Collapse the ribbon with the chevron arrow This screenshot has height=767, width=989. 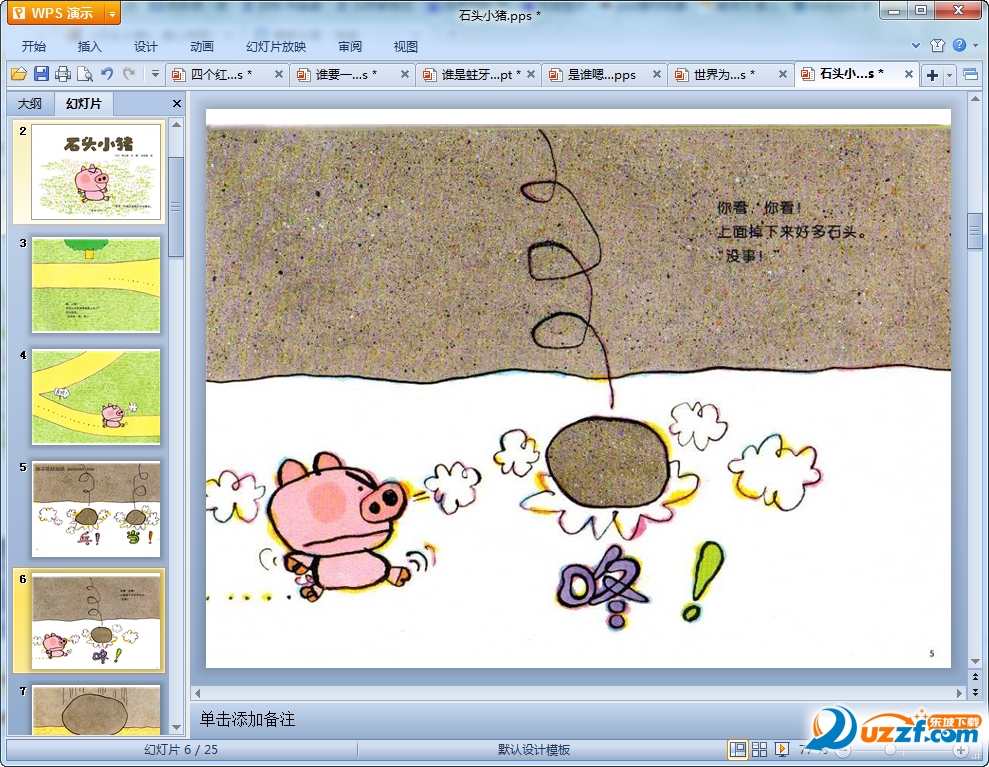916,45
